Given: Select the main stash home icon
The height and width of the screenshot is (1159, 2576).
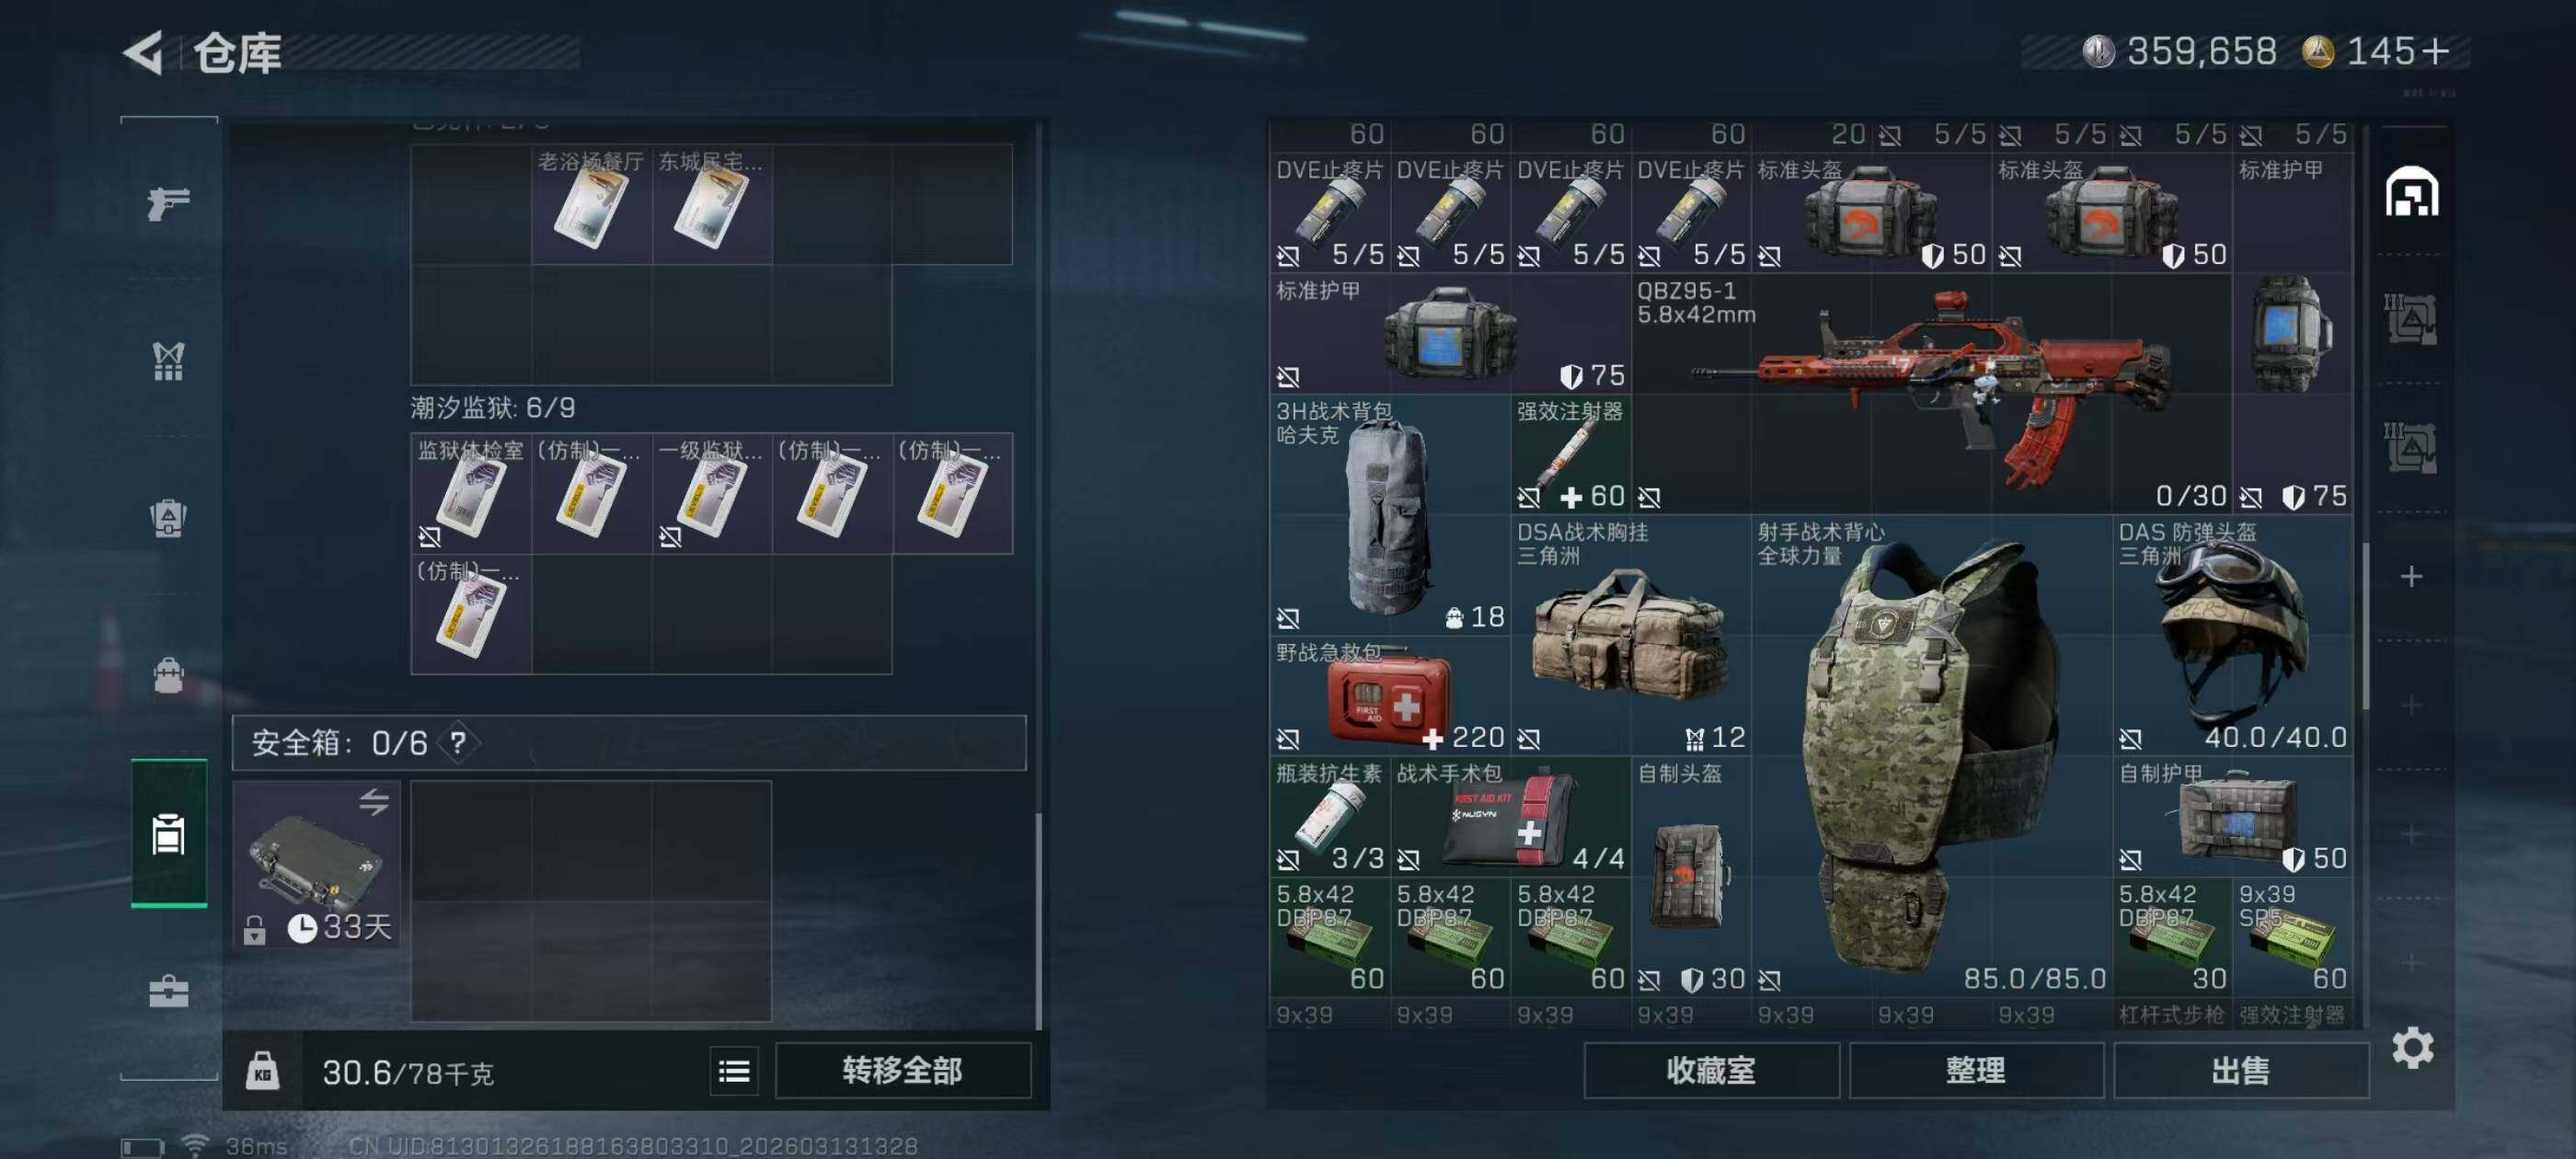Looking at the screenshot, I should point(2411,192).
